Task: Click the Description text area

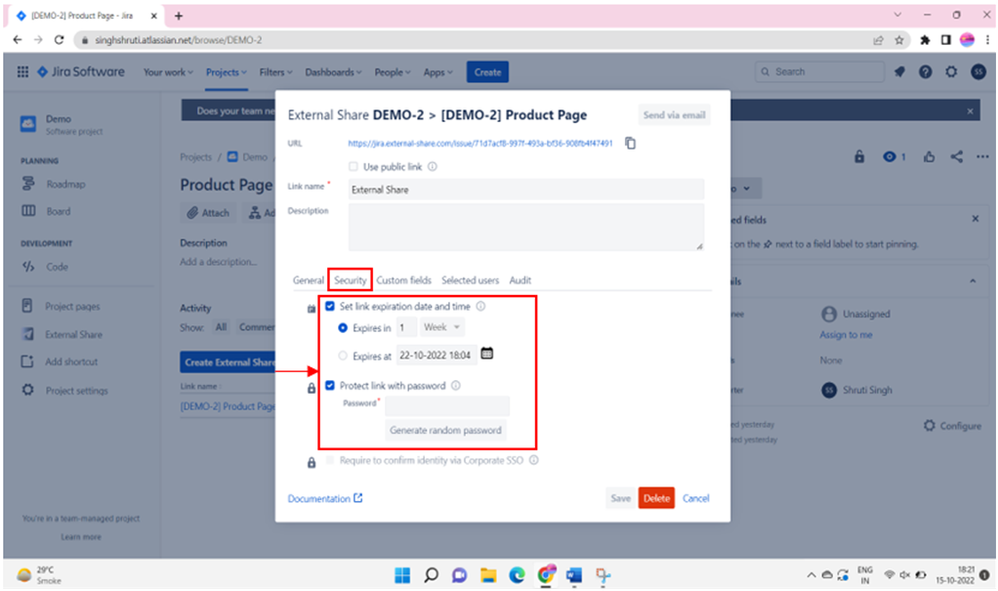Action: click(x=526, y=227)
